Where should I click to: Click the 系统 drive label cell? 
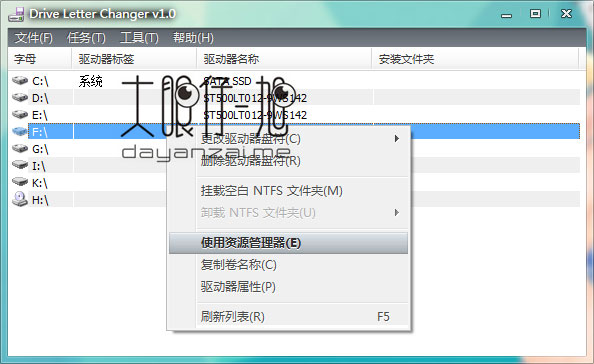[x=91, y=81]
